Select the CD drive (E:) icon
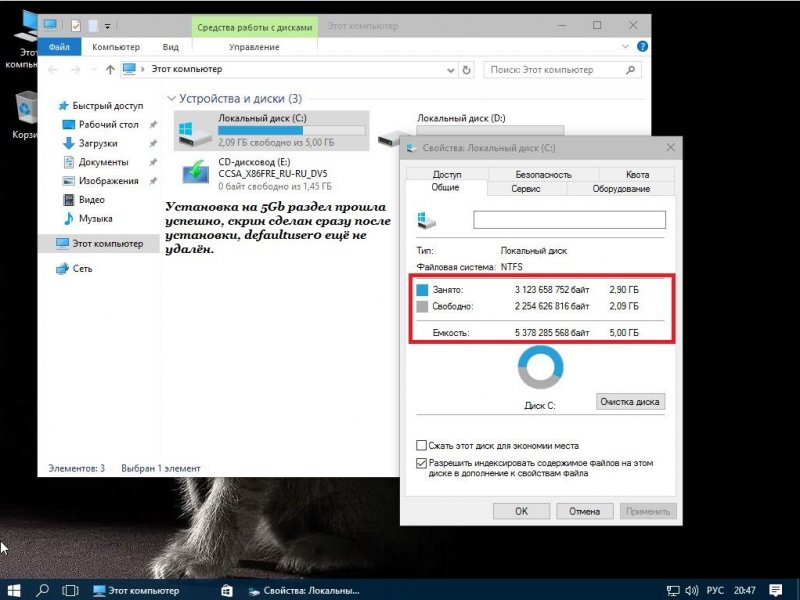The image size is (800, 600). pos(195,172)
